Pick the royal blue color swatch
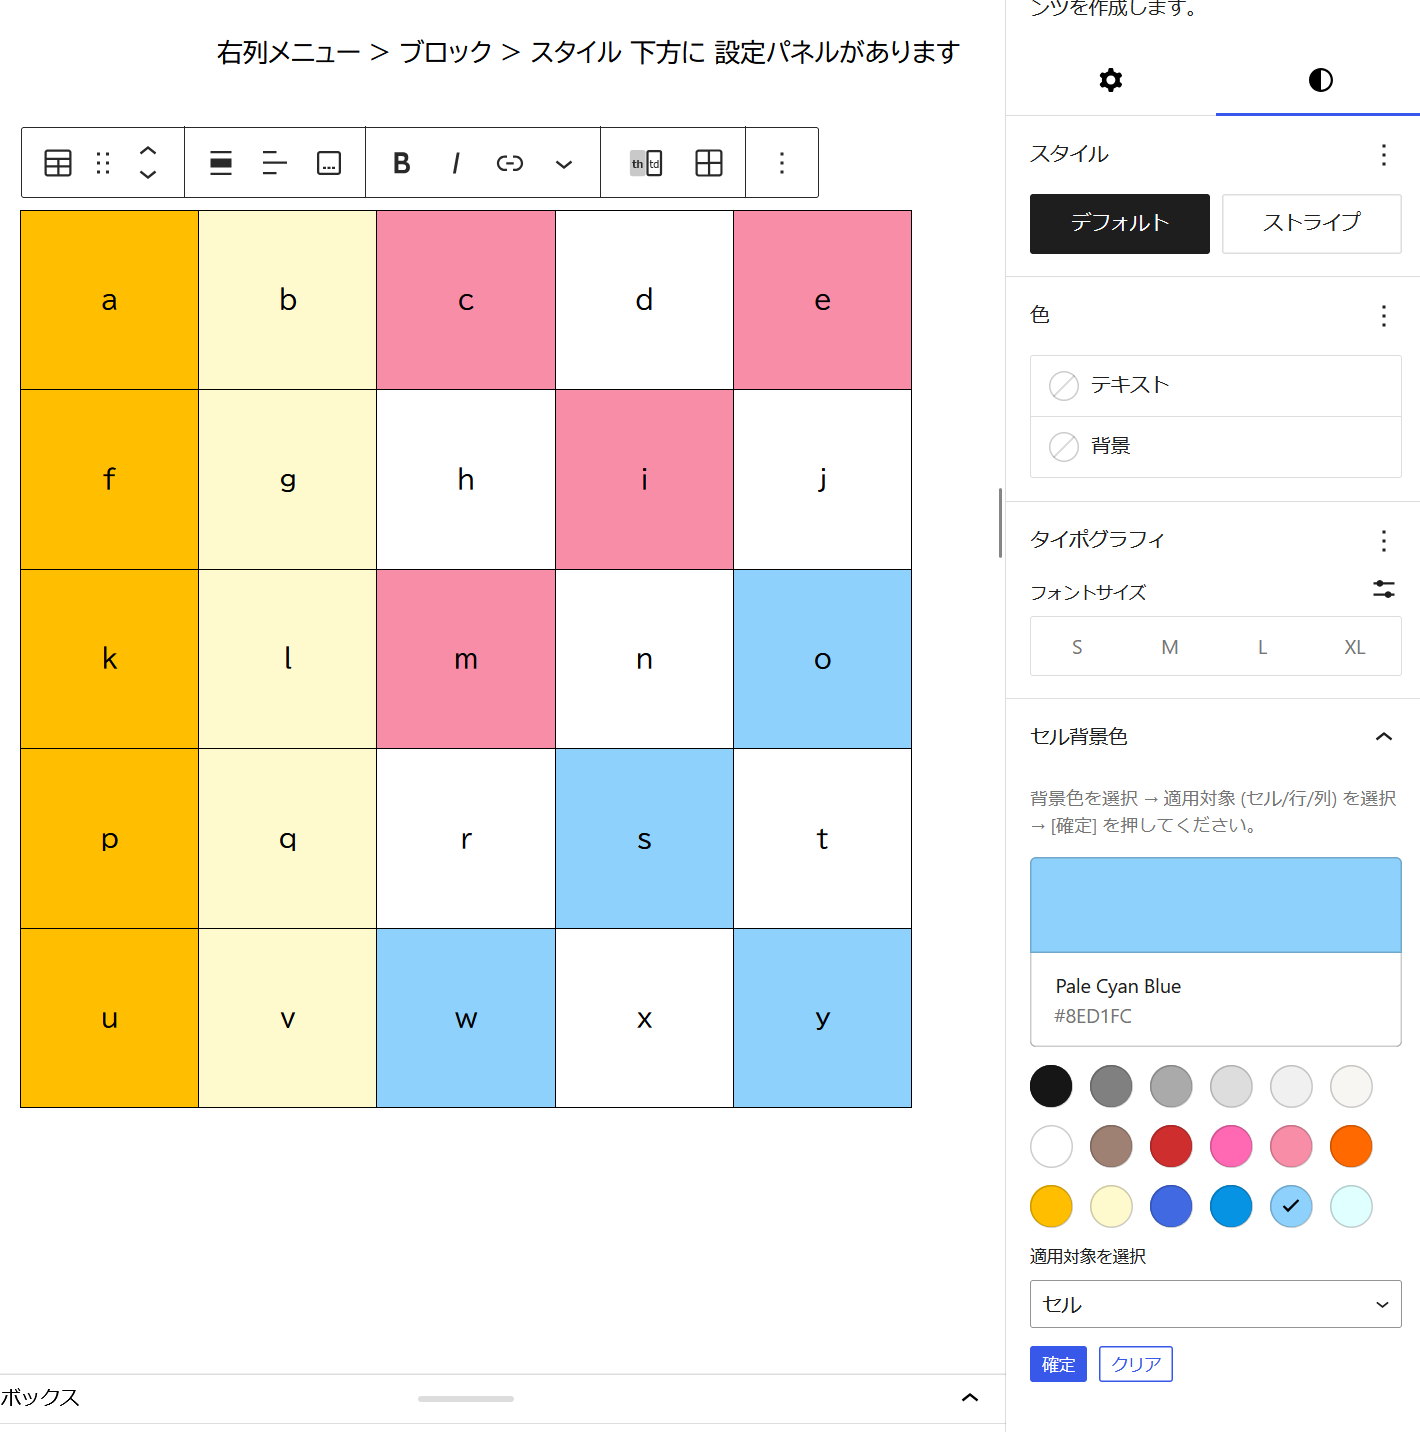1420x1432 pixels. tap(1171, 1206)
